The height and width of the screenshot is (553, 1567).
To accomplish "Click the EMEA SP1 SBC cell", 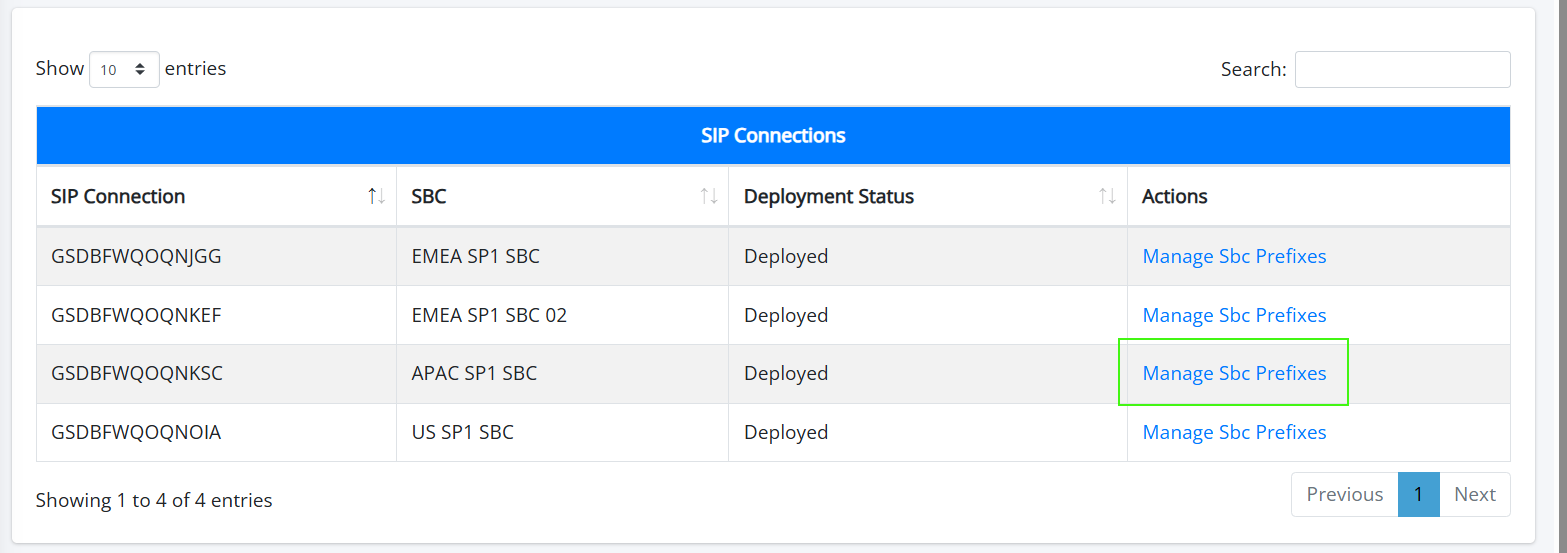I will click(562, 256).
